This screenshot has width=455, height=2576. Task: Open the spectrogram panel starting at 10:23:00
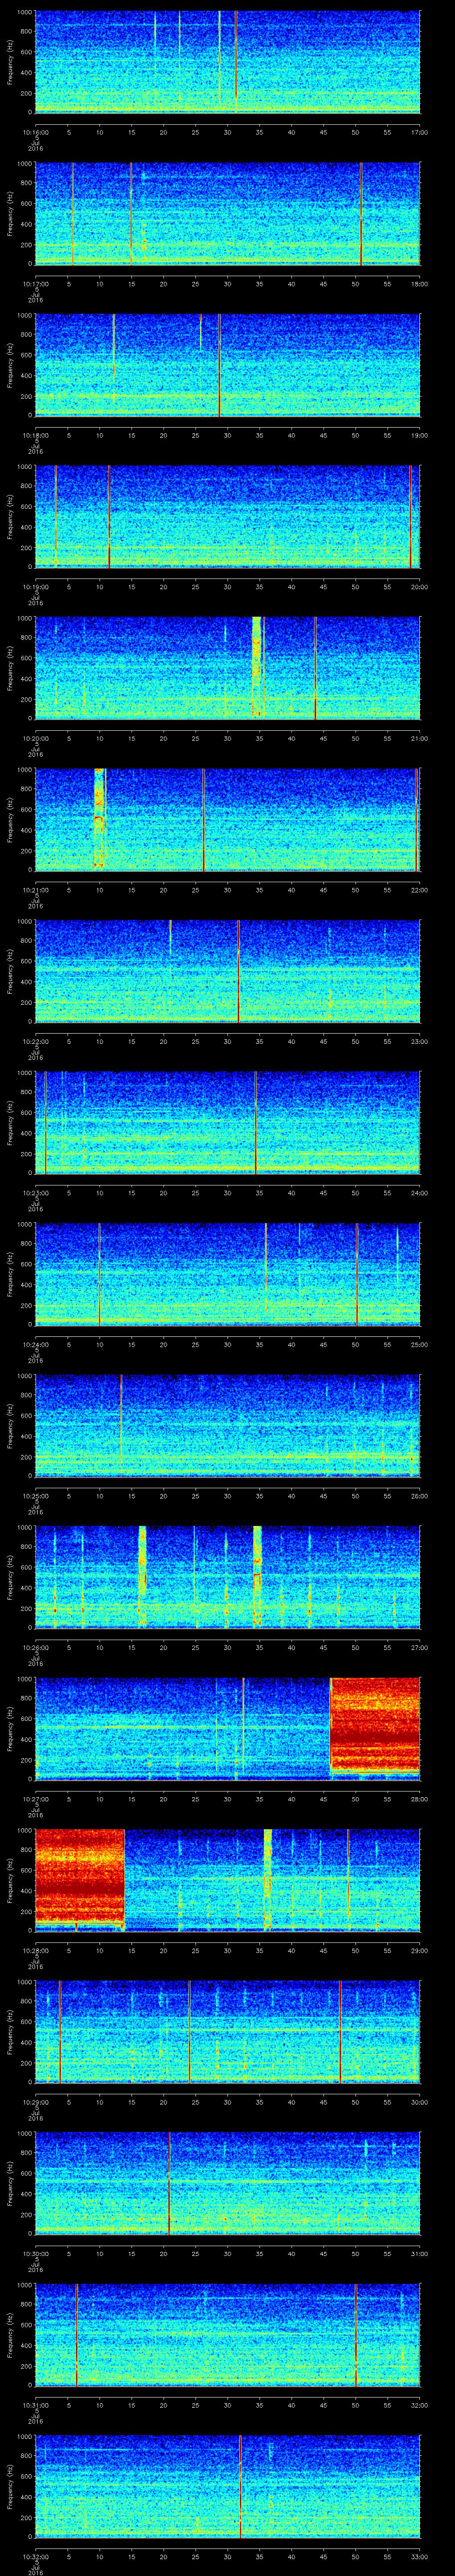pos(227,1122)
